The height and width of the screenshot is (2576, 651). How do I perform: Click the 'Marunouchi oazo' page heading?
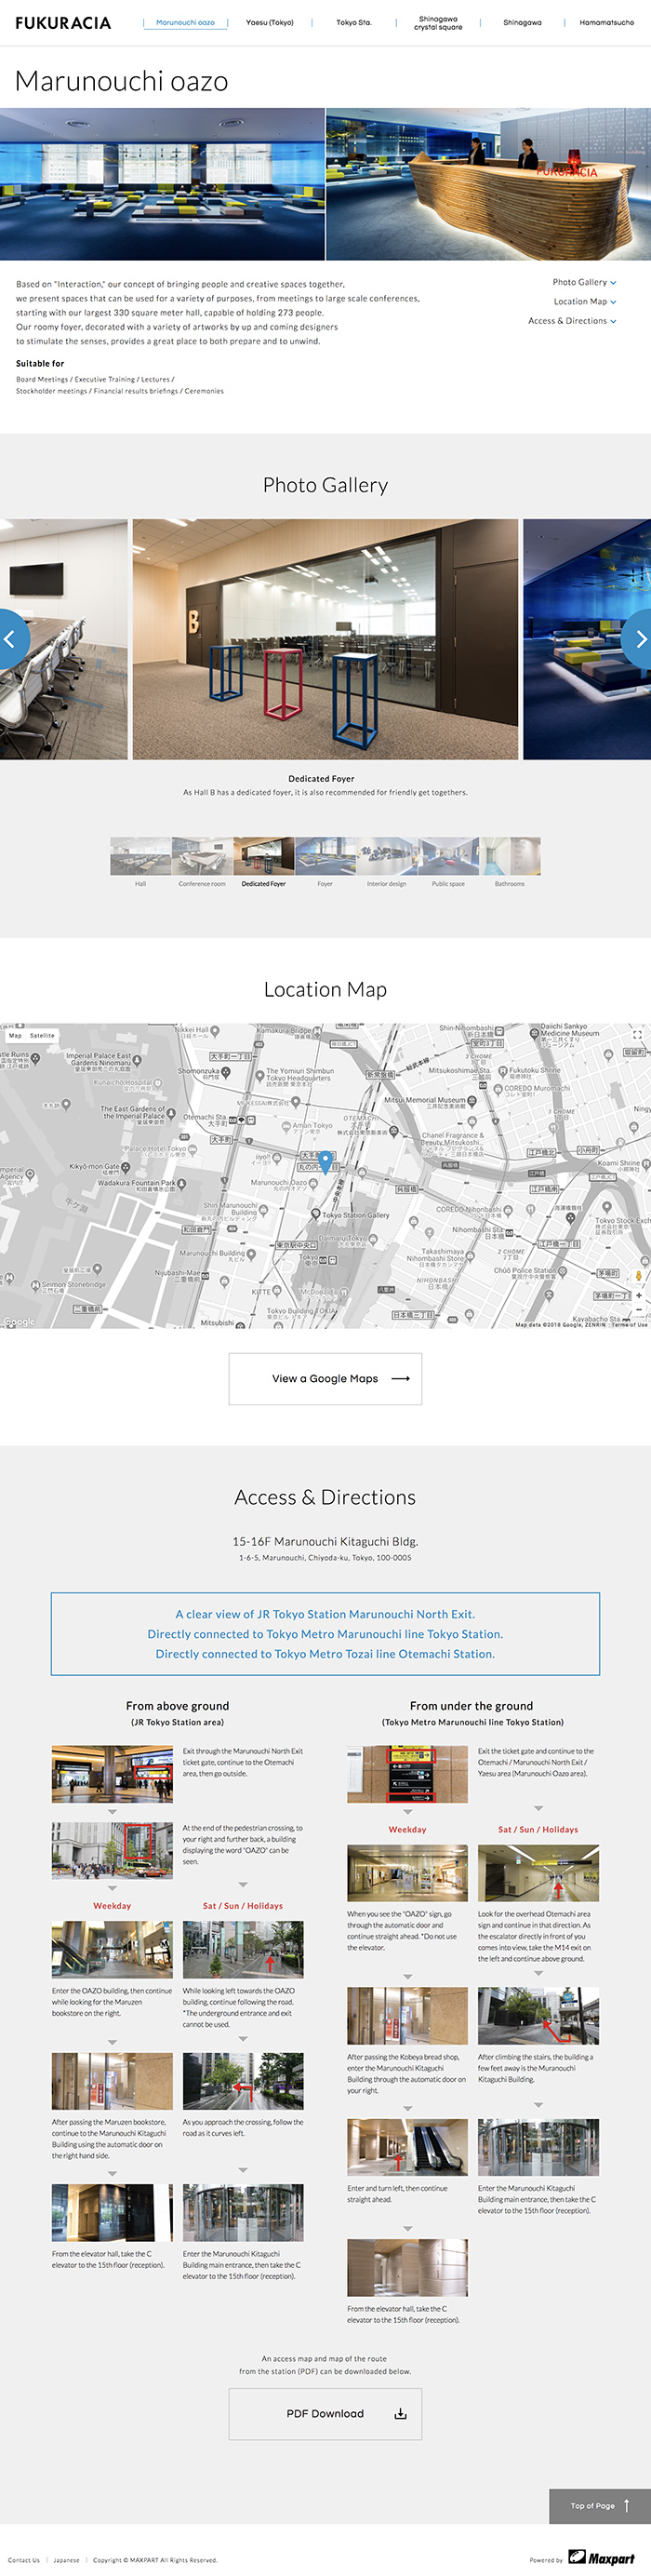tap(121, 81)
